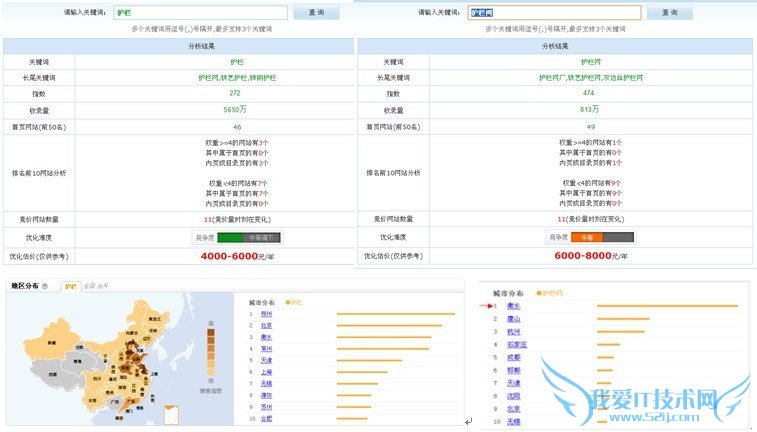The height and width of the screenshot is (432, 757).
Task: Click the price estimate 6000-8000元/年
Action: (590, 256)
